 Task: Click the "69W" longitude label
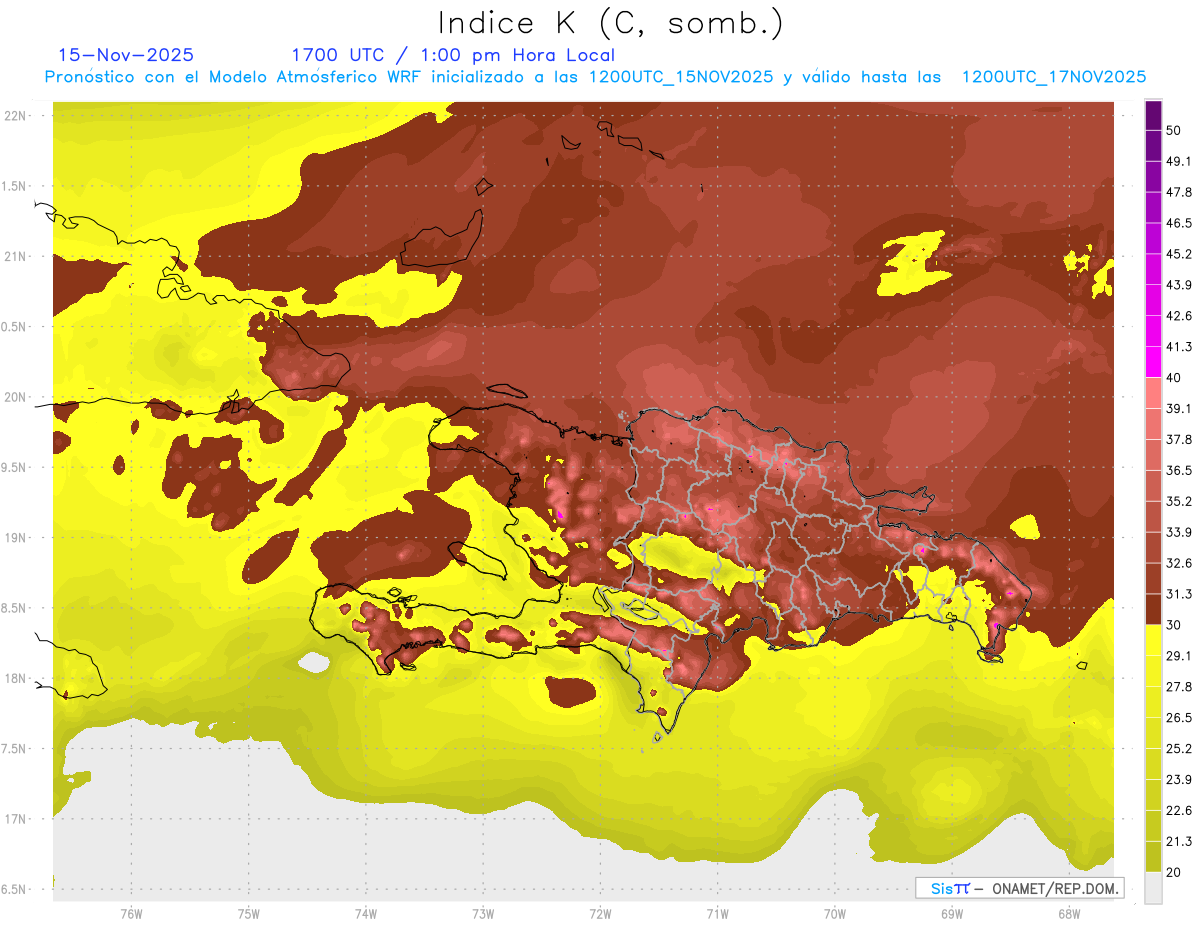coord(951,914)
